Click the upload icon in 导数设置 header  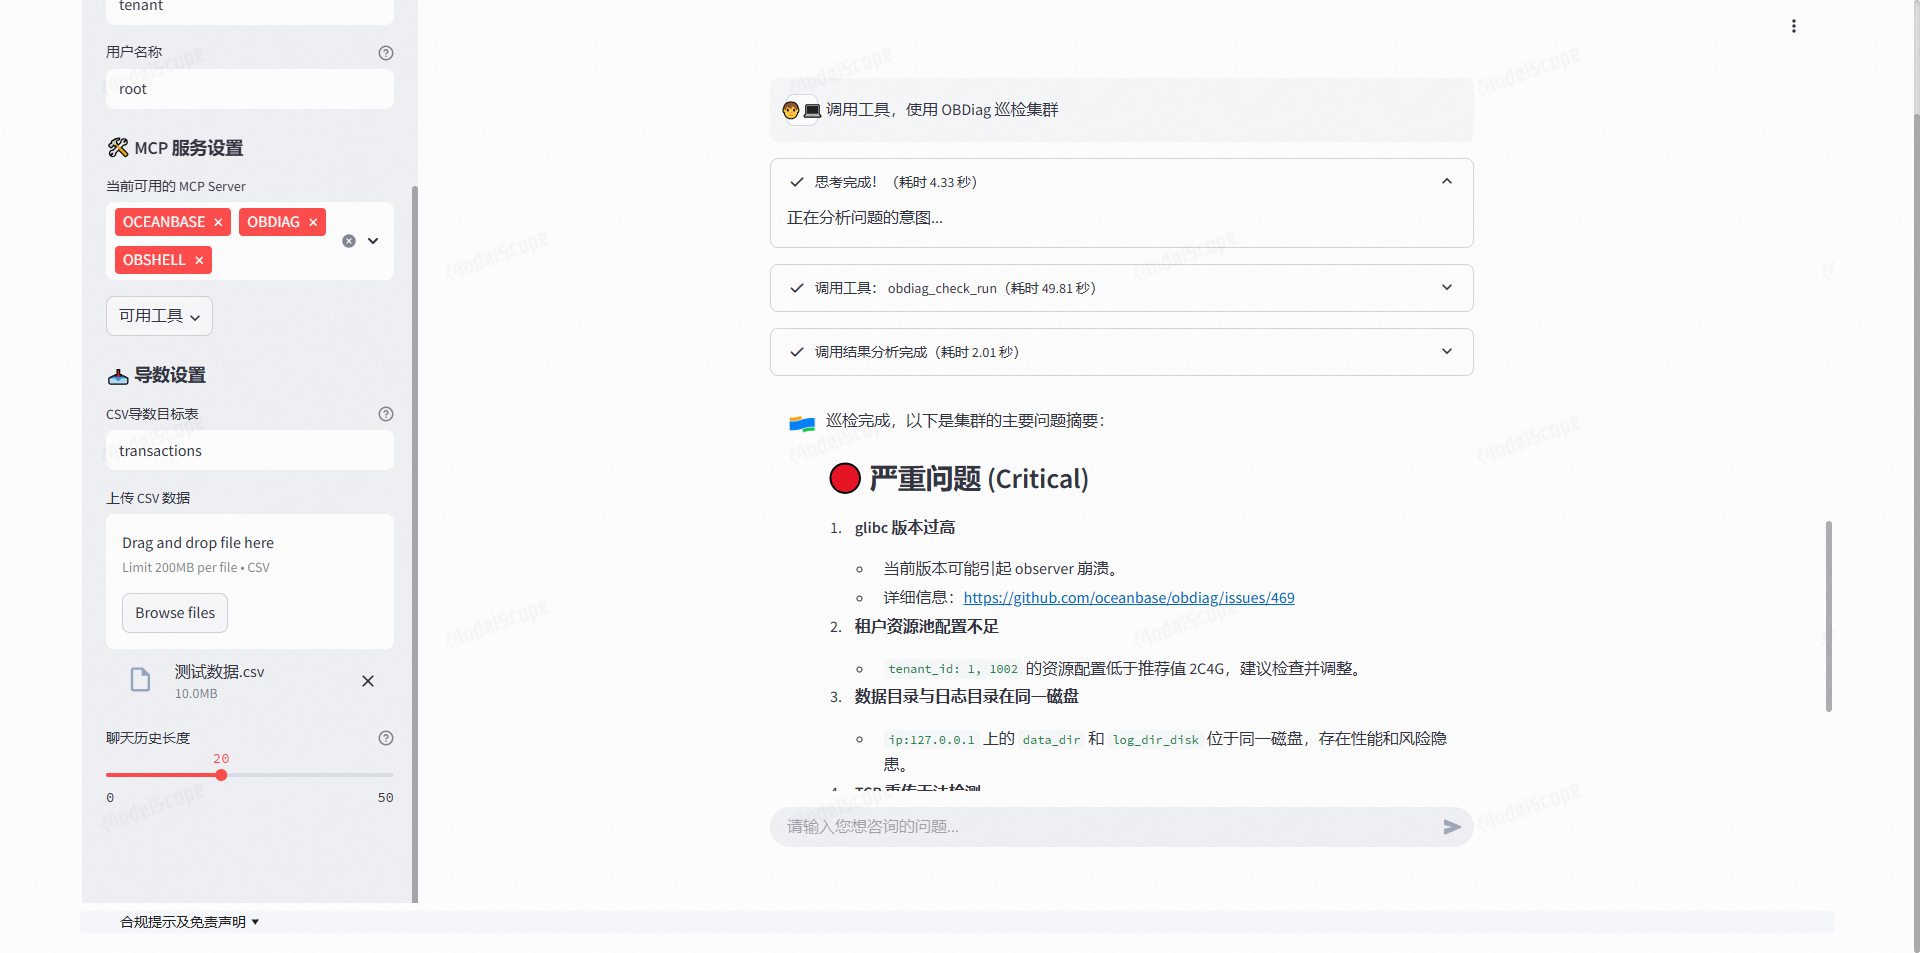click(x=118, y=376)
